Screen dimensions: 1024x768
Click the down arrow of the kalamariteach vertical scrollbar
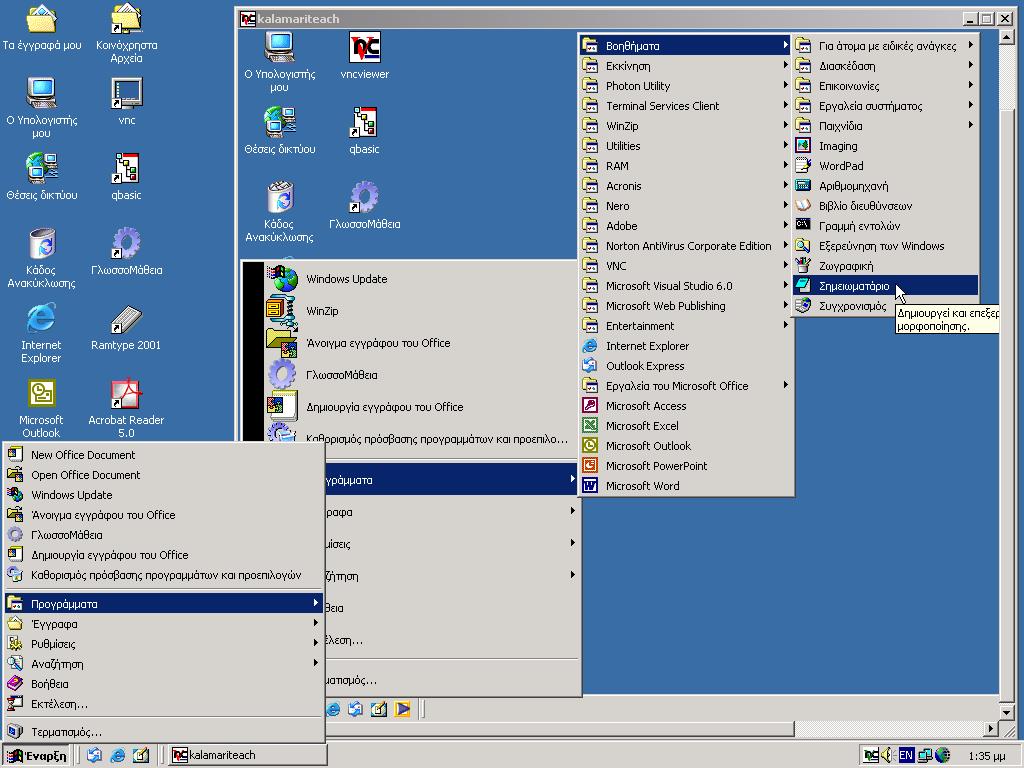point(1006,712)
